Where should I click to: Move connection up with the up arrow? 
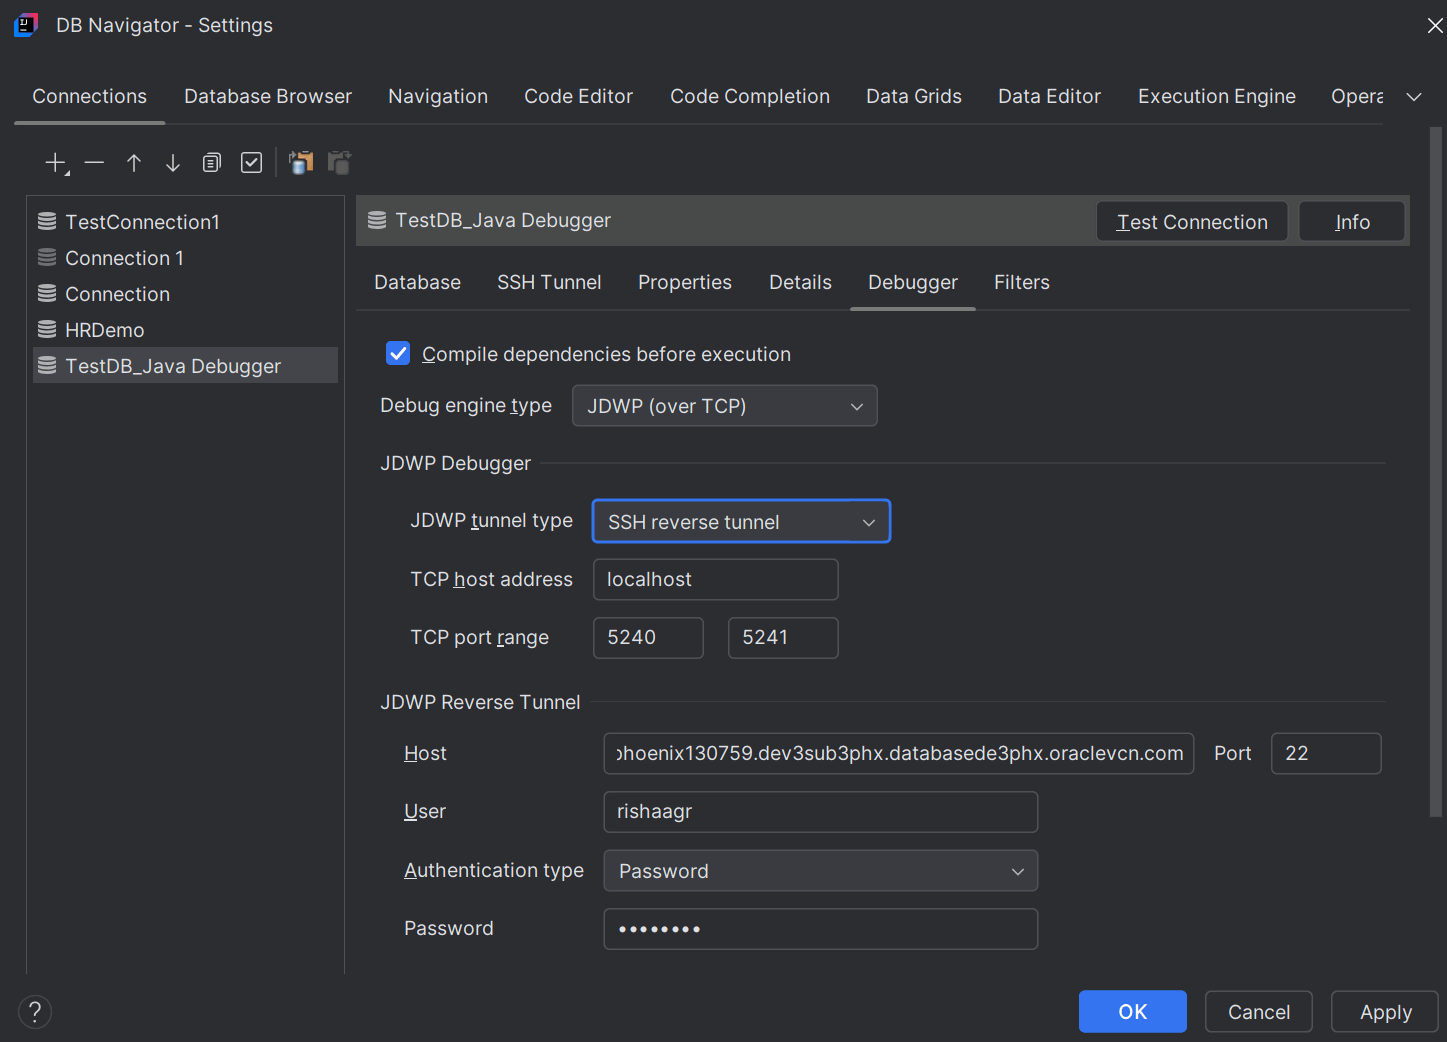(x=134, y=163)
